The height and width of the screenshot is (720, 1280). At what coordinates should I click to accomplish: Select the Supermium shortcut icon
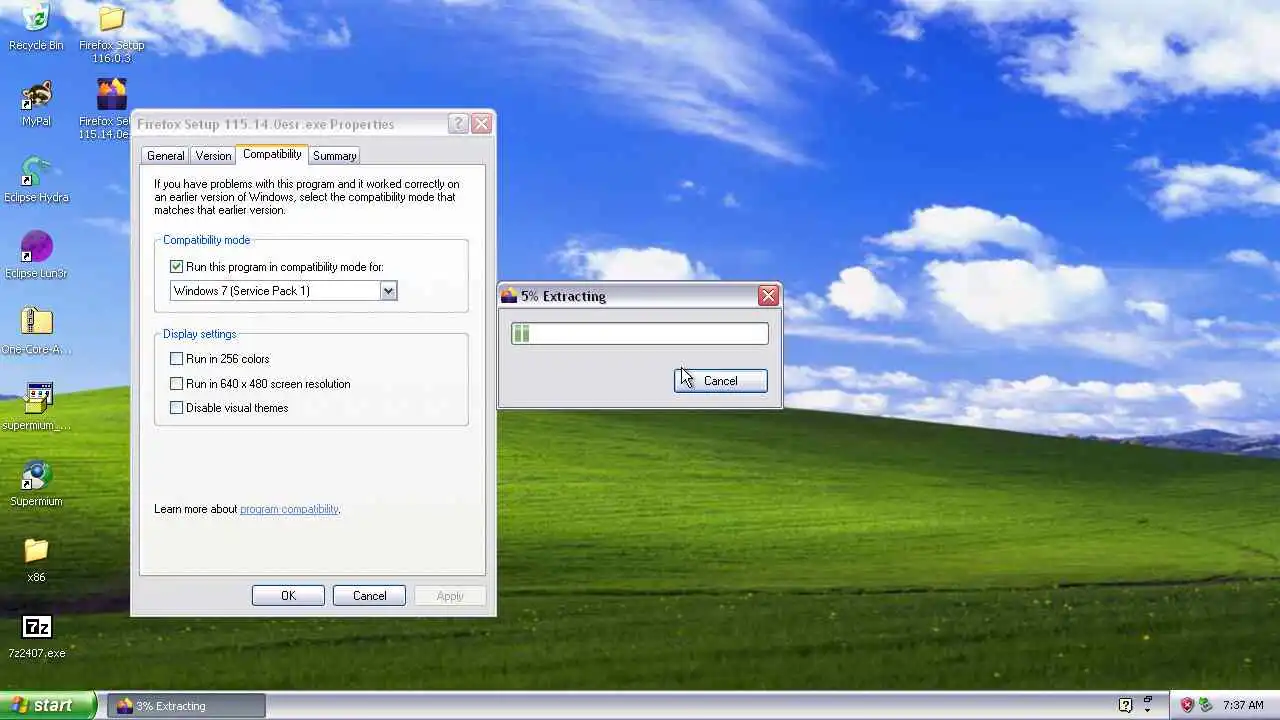(36, 475)
